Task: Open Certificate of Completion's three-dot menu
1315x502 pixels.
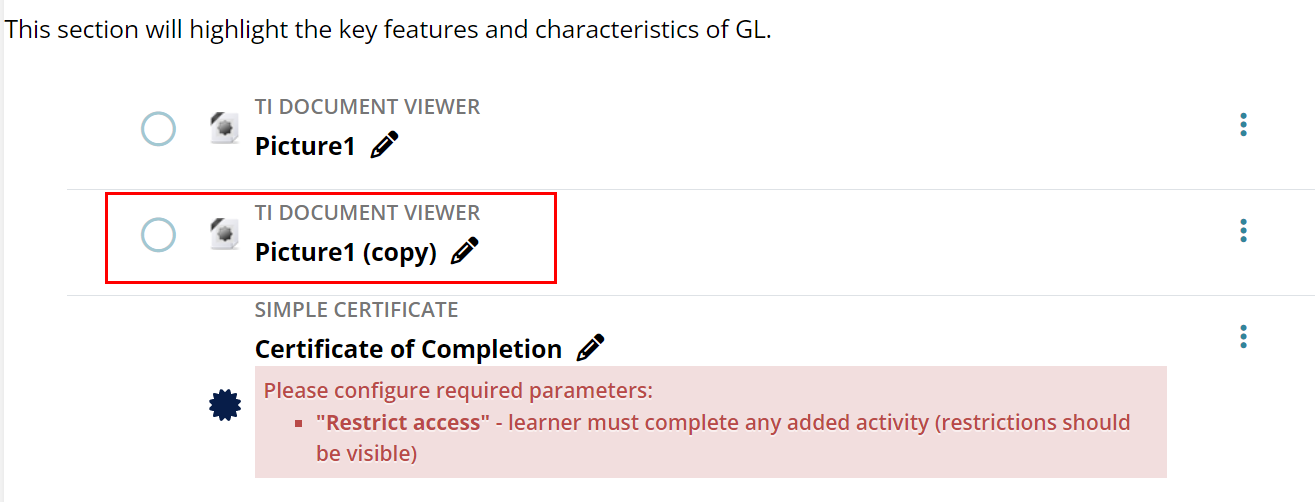Action: (x=1243, y=336)
